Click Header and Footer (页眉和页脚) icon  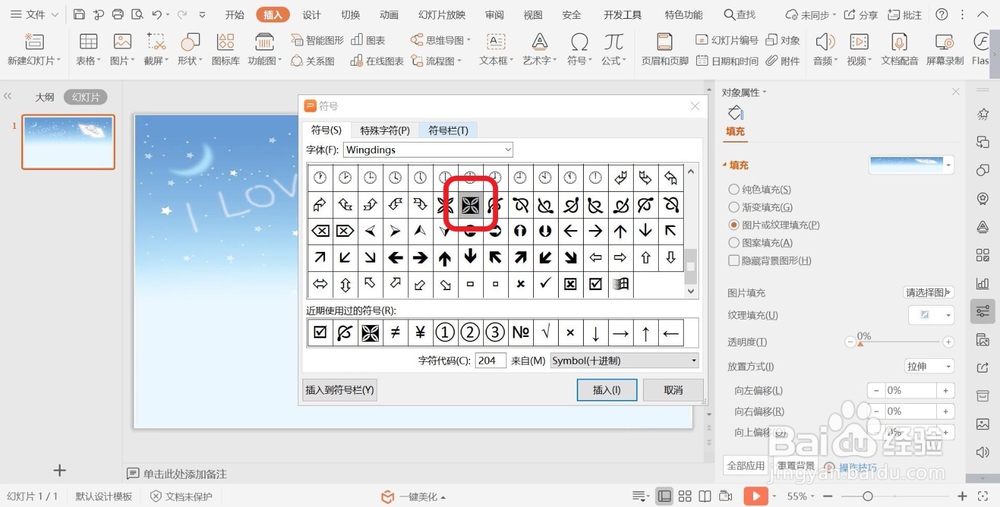[665, 42]
